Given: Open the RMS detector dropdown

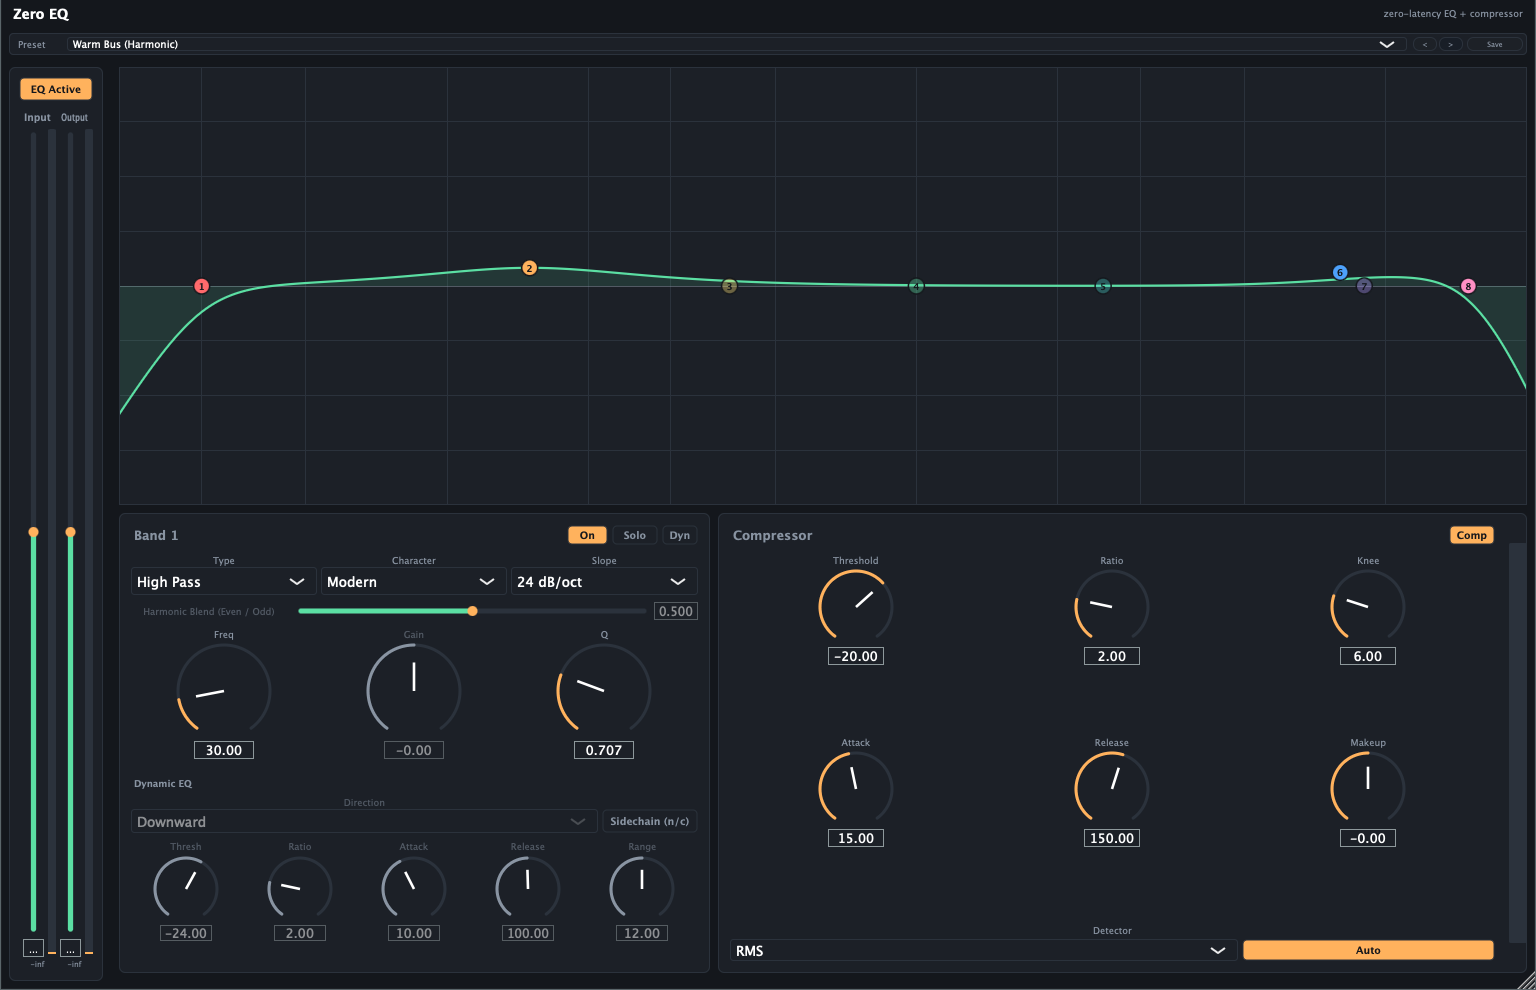Looking at the screenshot, I should 984,951.
